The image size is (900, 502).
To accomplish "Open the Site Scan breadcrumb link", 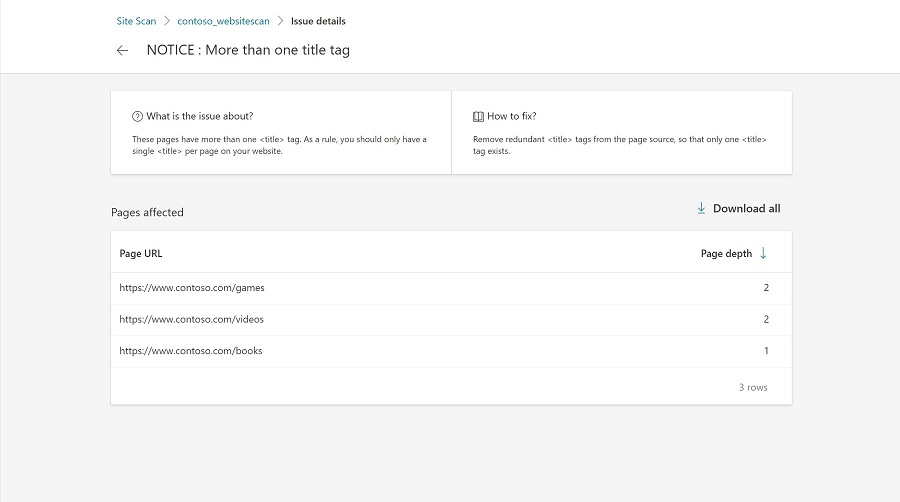I will click(x=136, y=21).
